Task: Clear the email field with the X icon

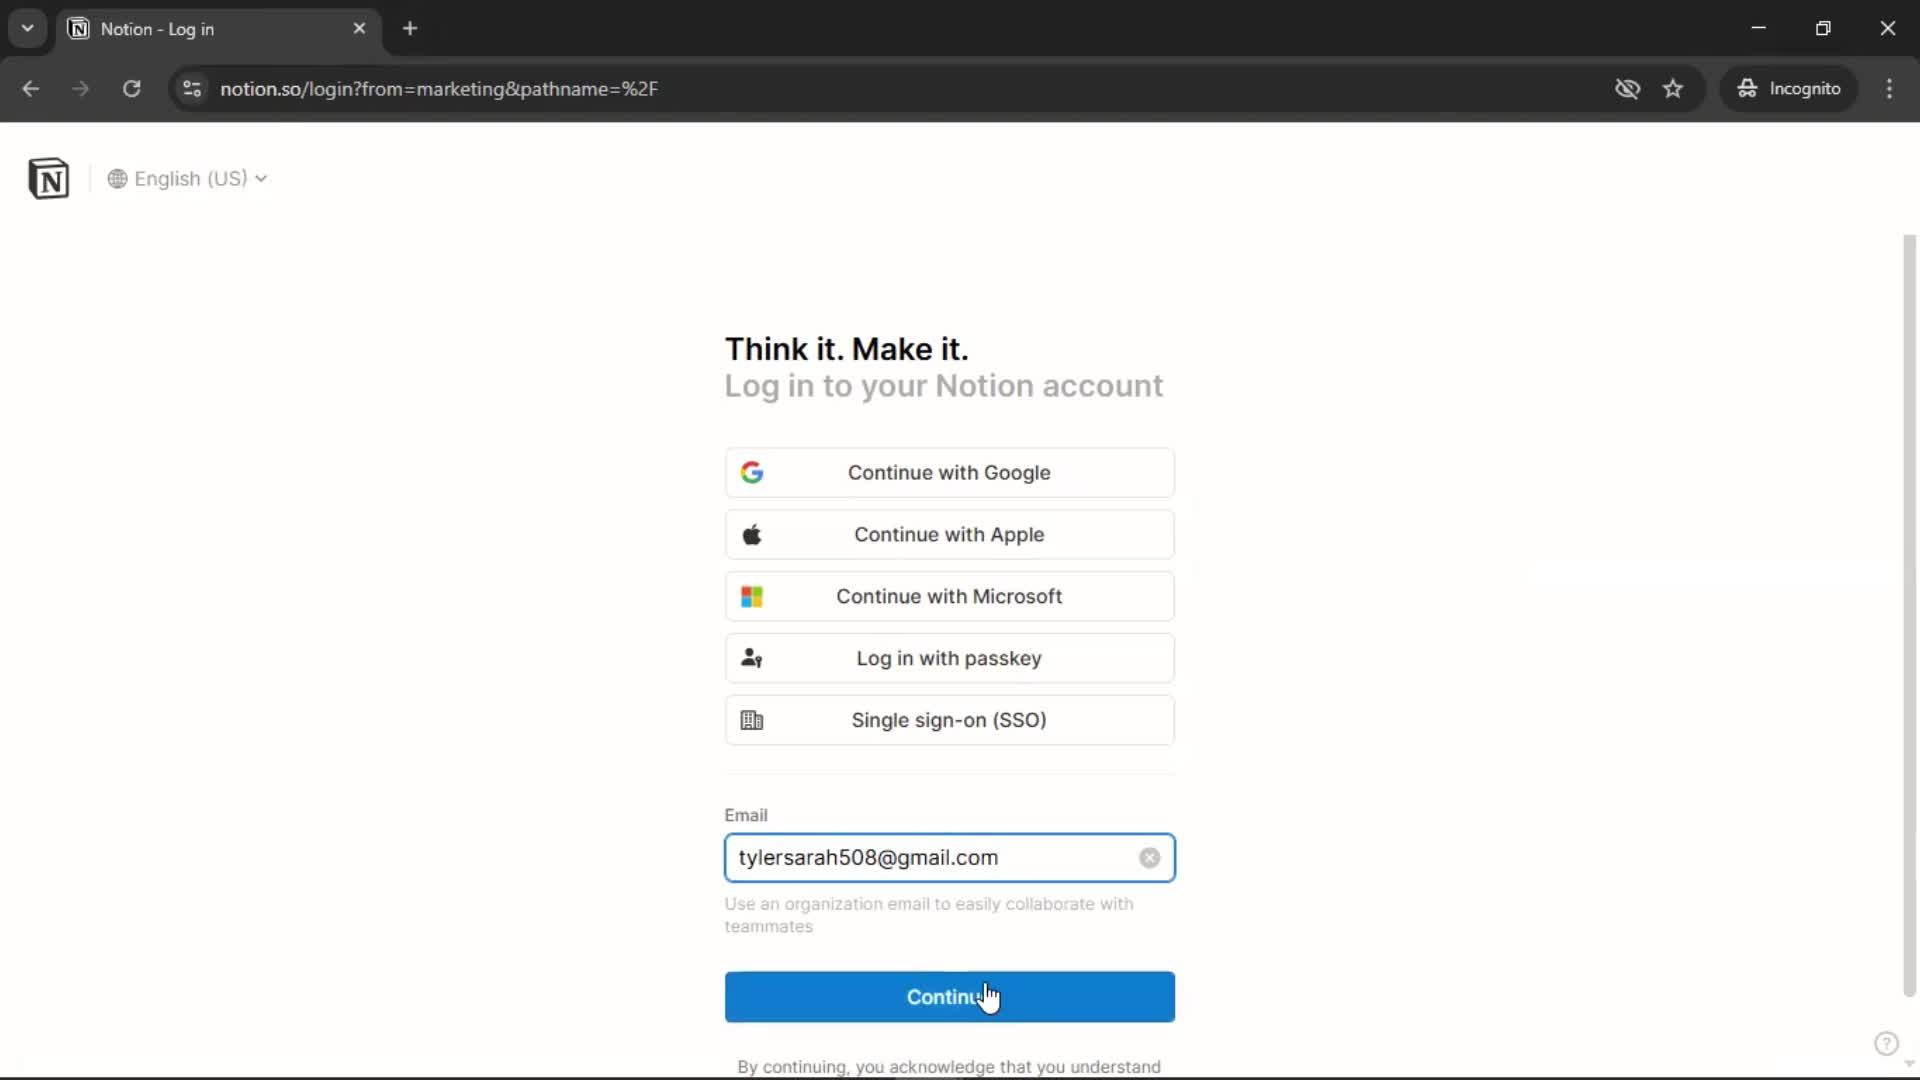Action: click(x=1149, y=858)
